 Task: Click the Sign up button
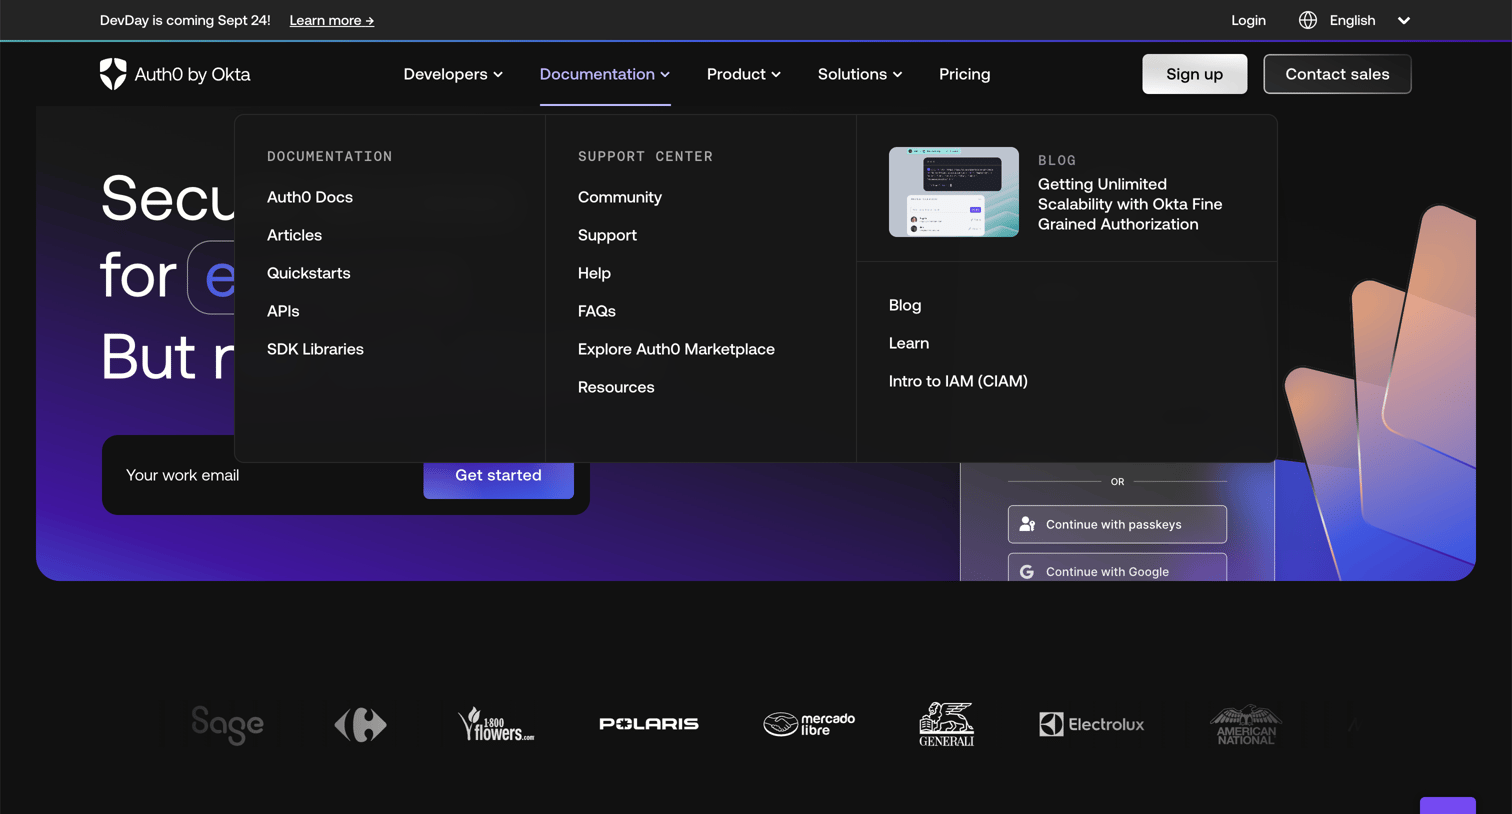point(1195,74)
